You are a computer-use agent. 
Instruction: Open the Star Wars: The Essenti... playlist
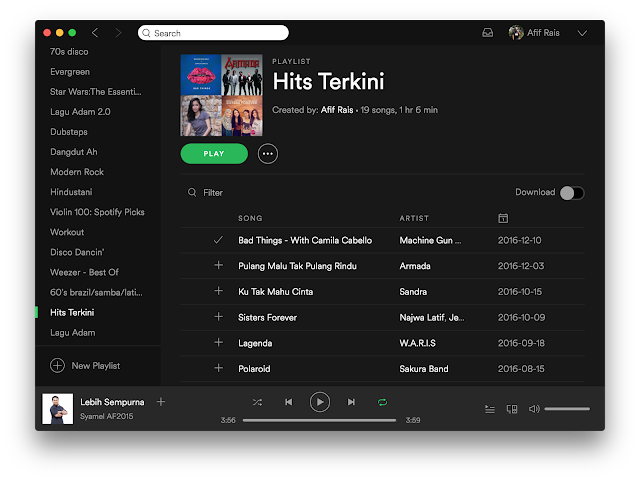pyautogui.click(x=96, y=92)
